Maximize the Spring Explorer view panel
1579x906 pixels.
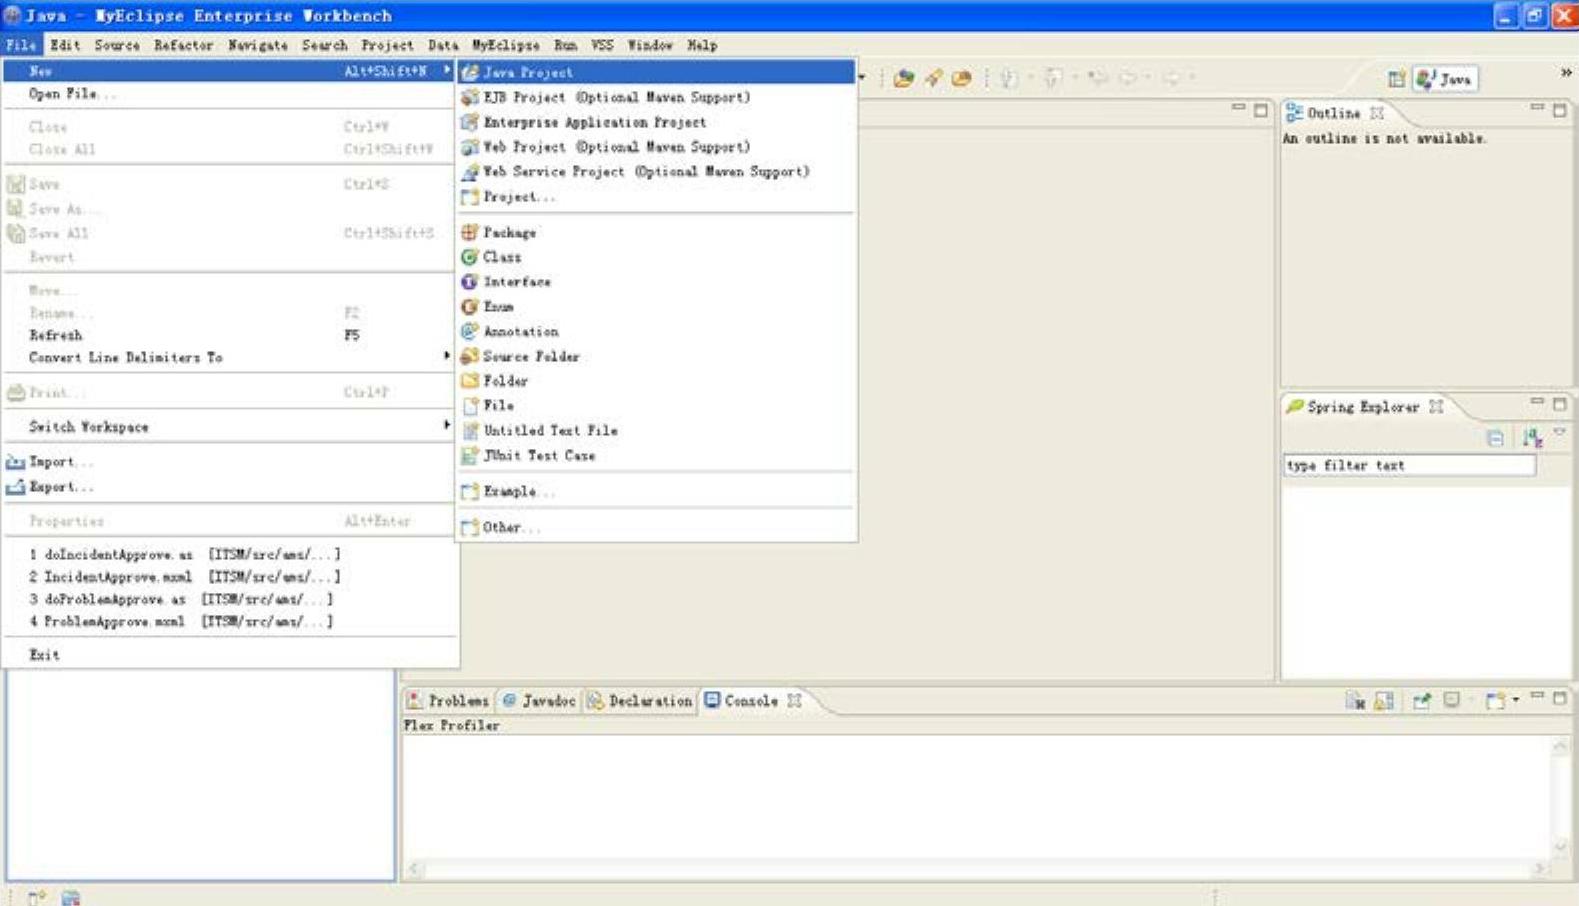[1560, 403]
